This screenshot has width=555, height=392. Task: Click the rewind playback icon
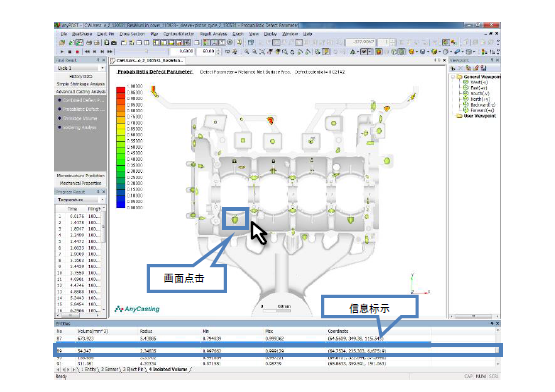click(87, 52)
